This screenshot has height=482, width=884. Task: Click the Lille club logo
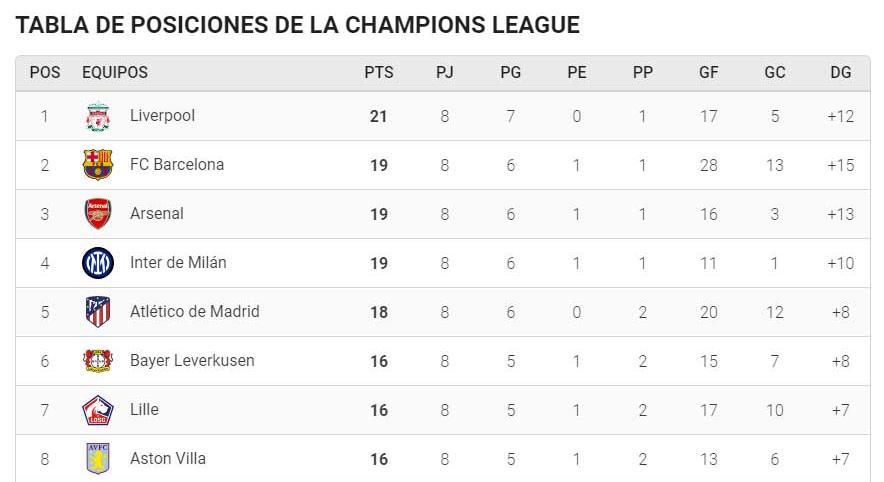click(x=98, y=410)
